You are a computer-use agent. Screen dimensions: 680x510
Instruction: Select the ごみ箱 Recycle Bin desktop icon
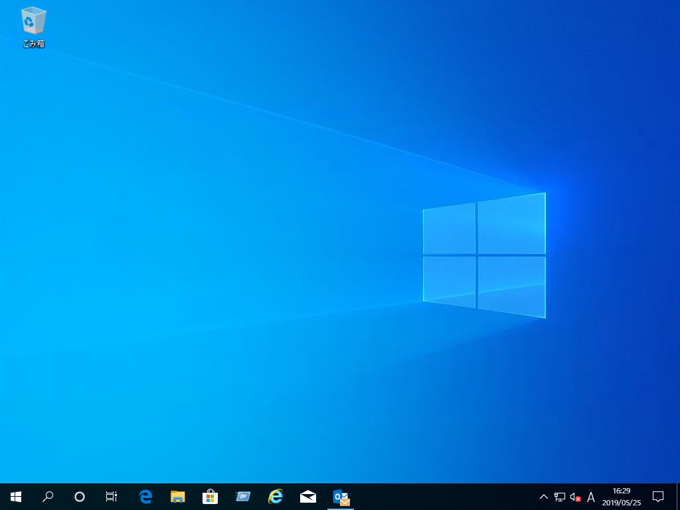click(x=33, y=27)
